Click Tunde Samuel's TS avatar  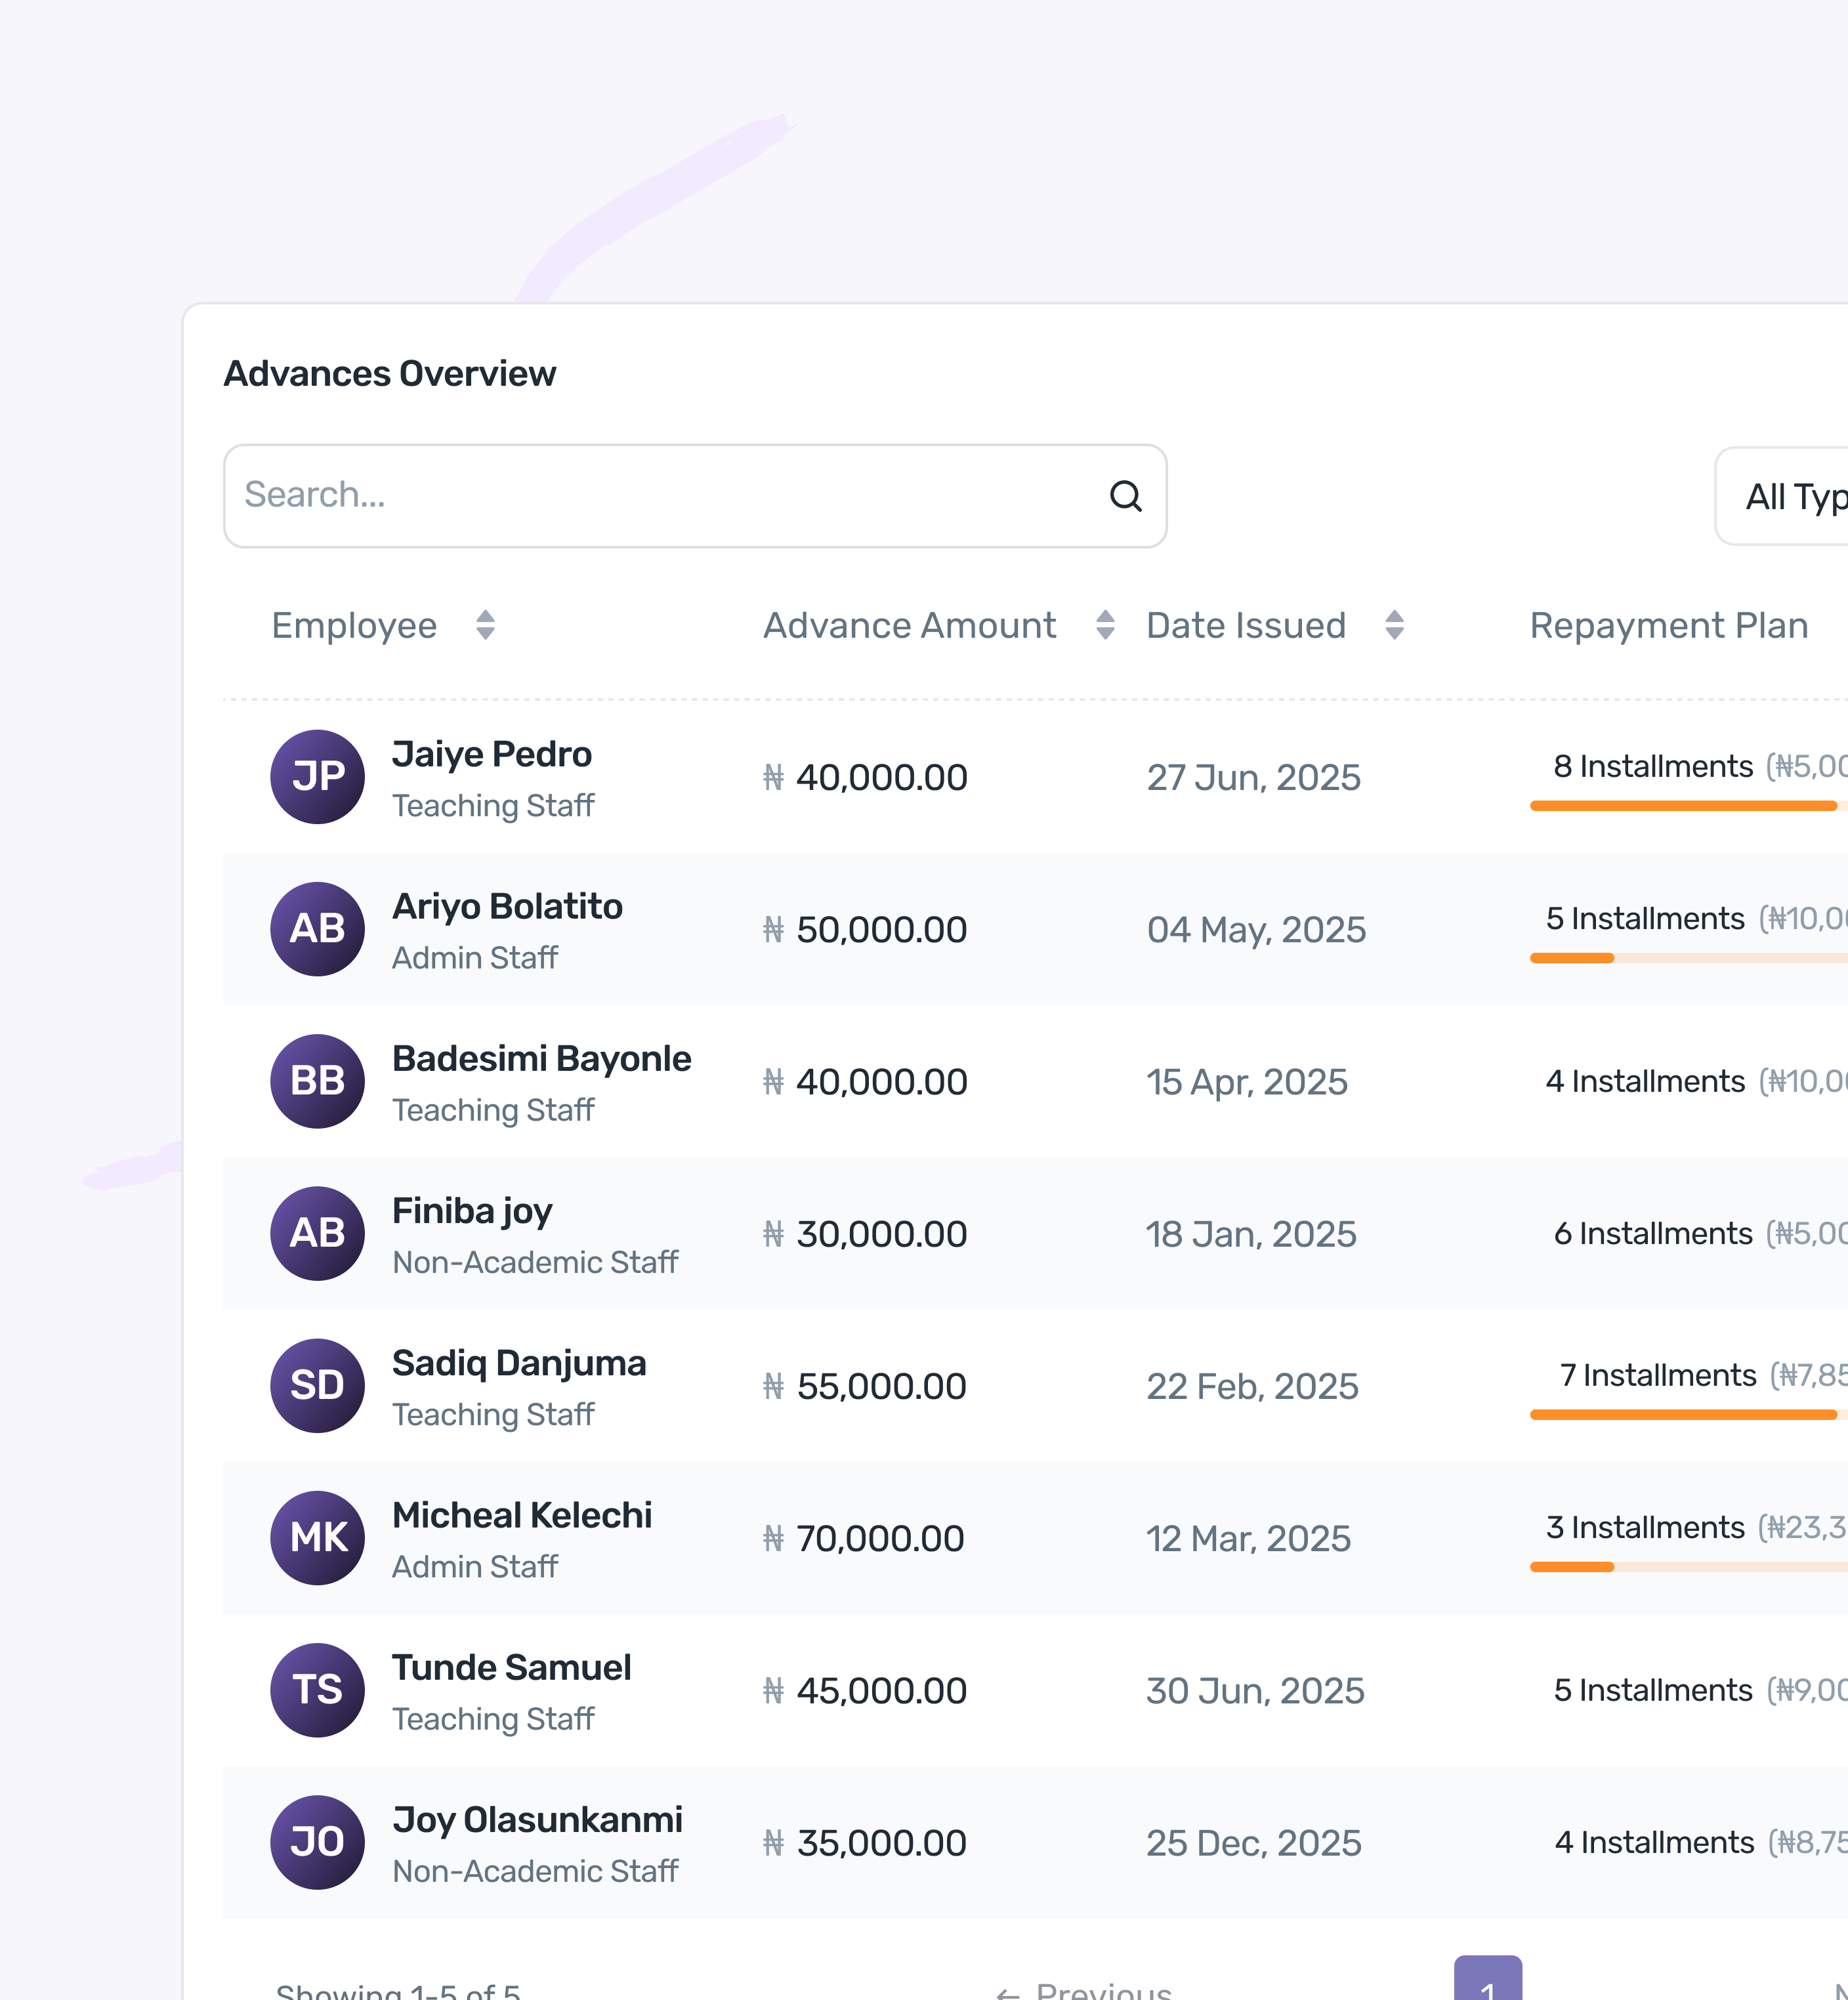tap(317, 1689)
